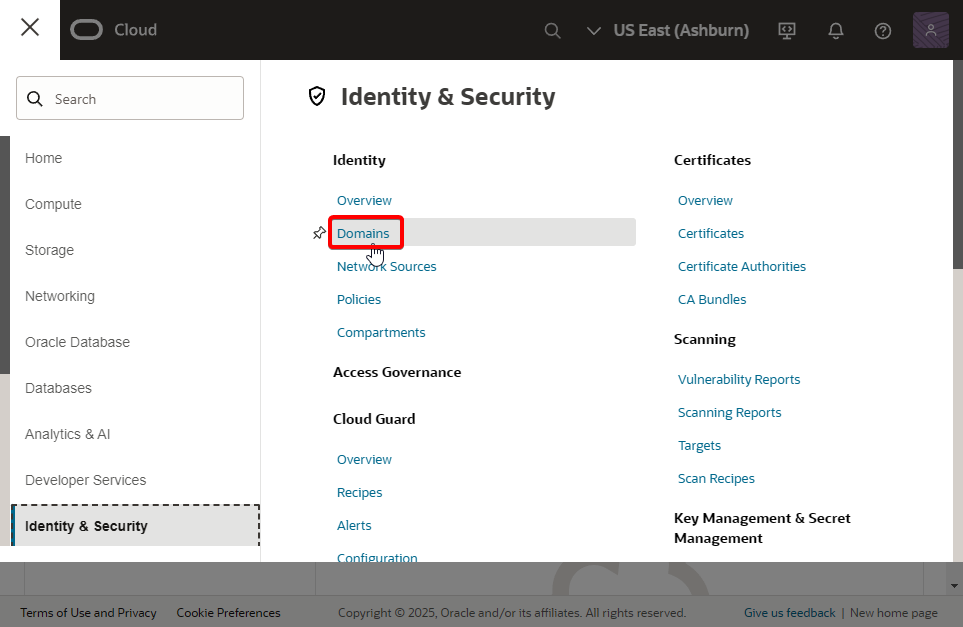Viewport: 963px width, 627px height.
Task: Select Compute in the navigation menu
Action: [53, 204]
